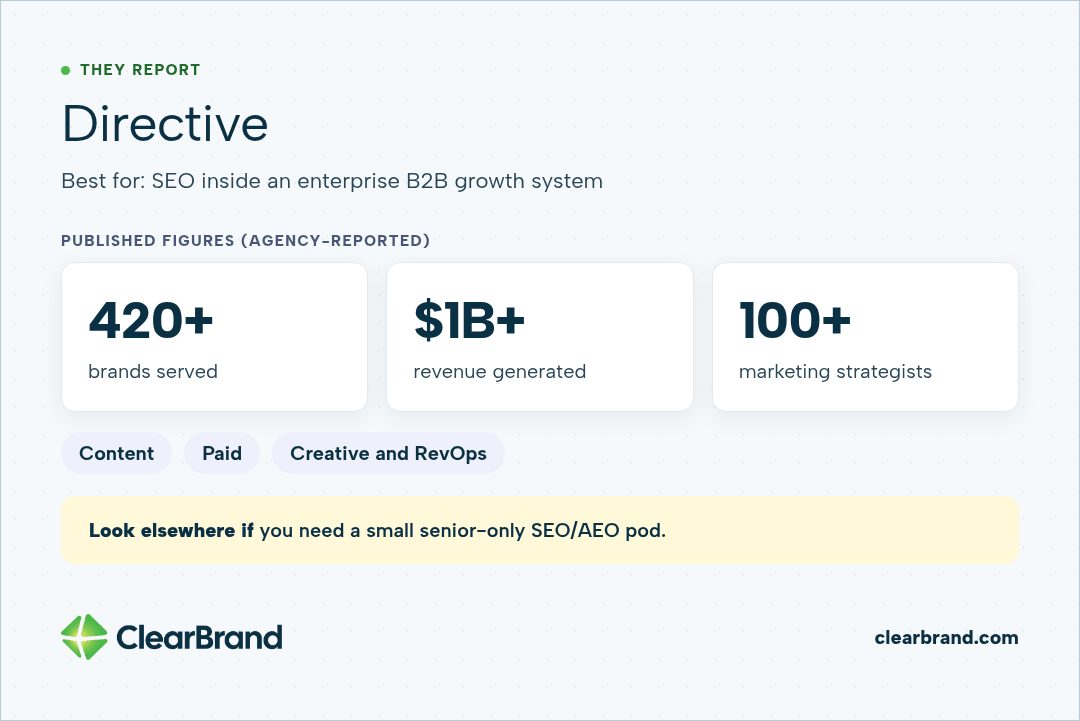Click the marketing strategists caption

pos(835,372)
